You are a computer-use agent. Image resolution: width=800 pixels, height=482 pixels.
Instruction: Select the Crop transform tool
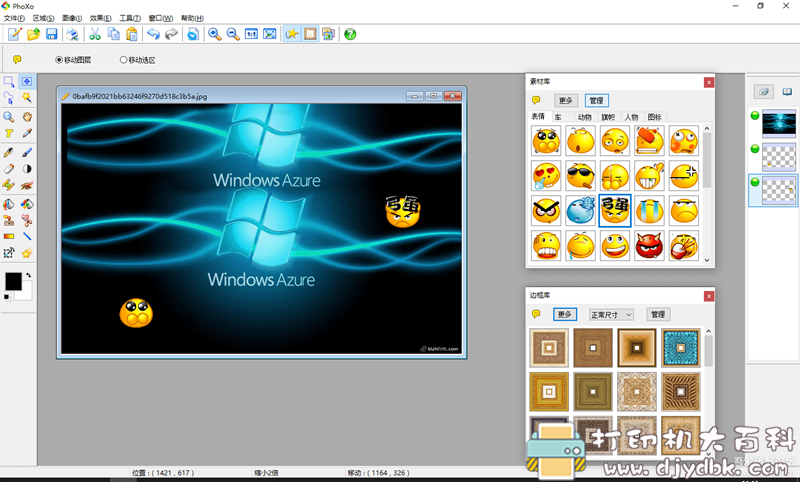pos(9,253)
